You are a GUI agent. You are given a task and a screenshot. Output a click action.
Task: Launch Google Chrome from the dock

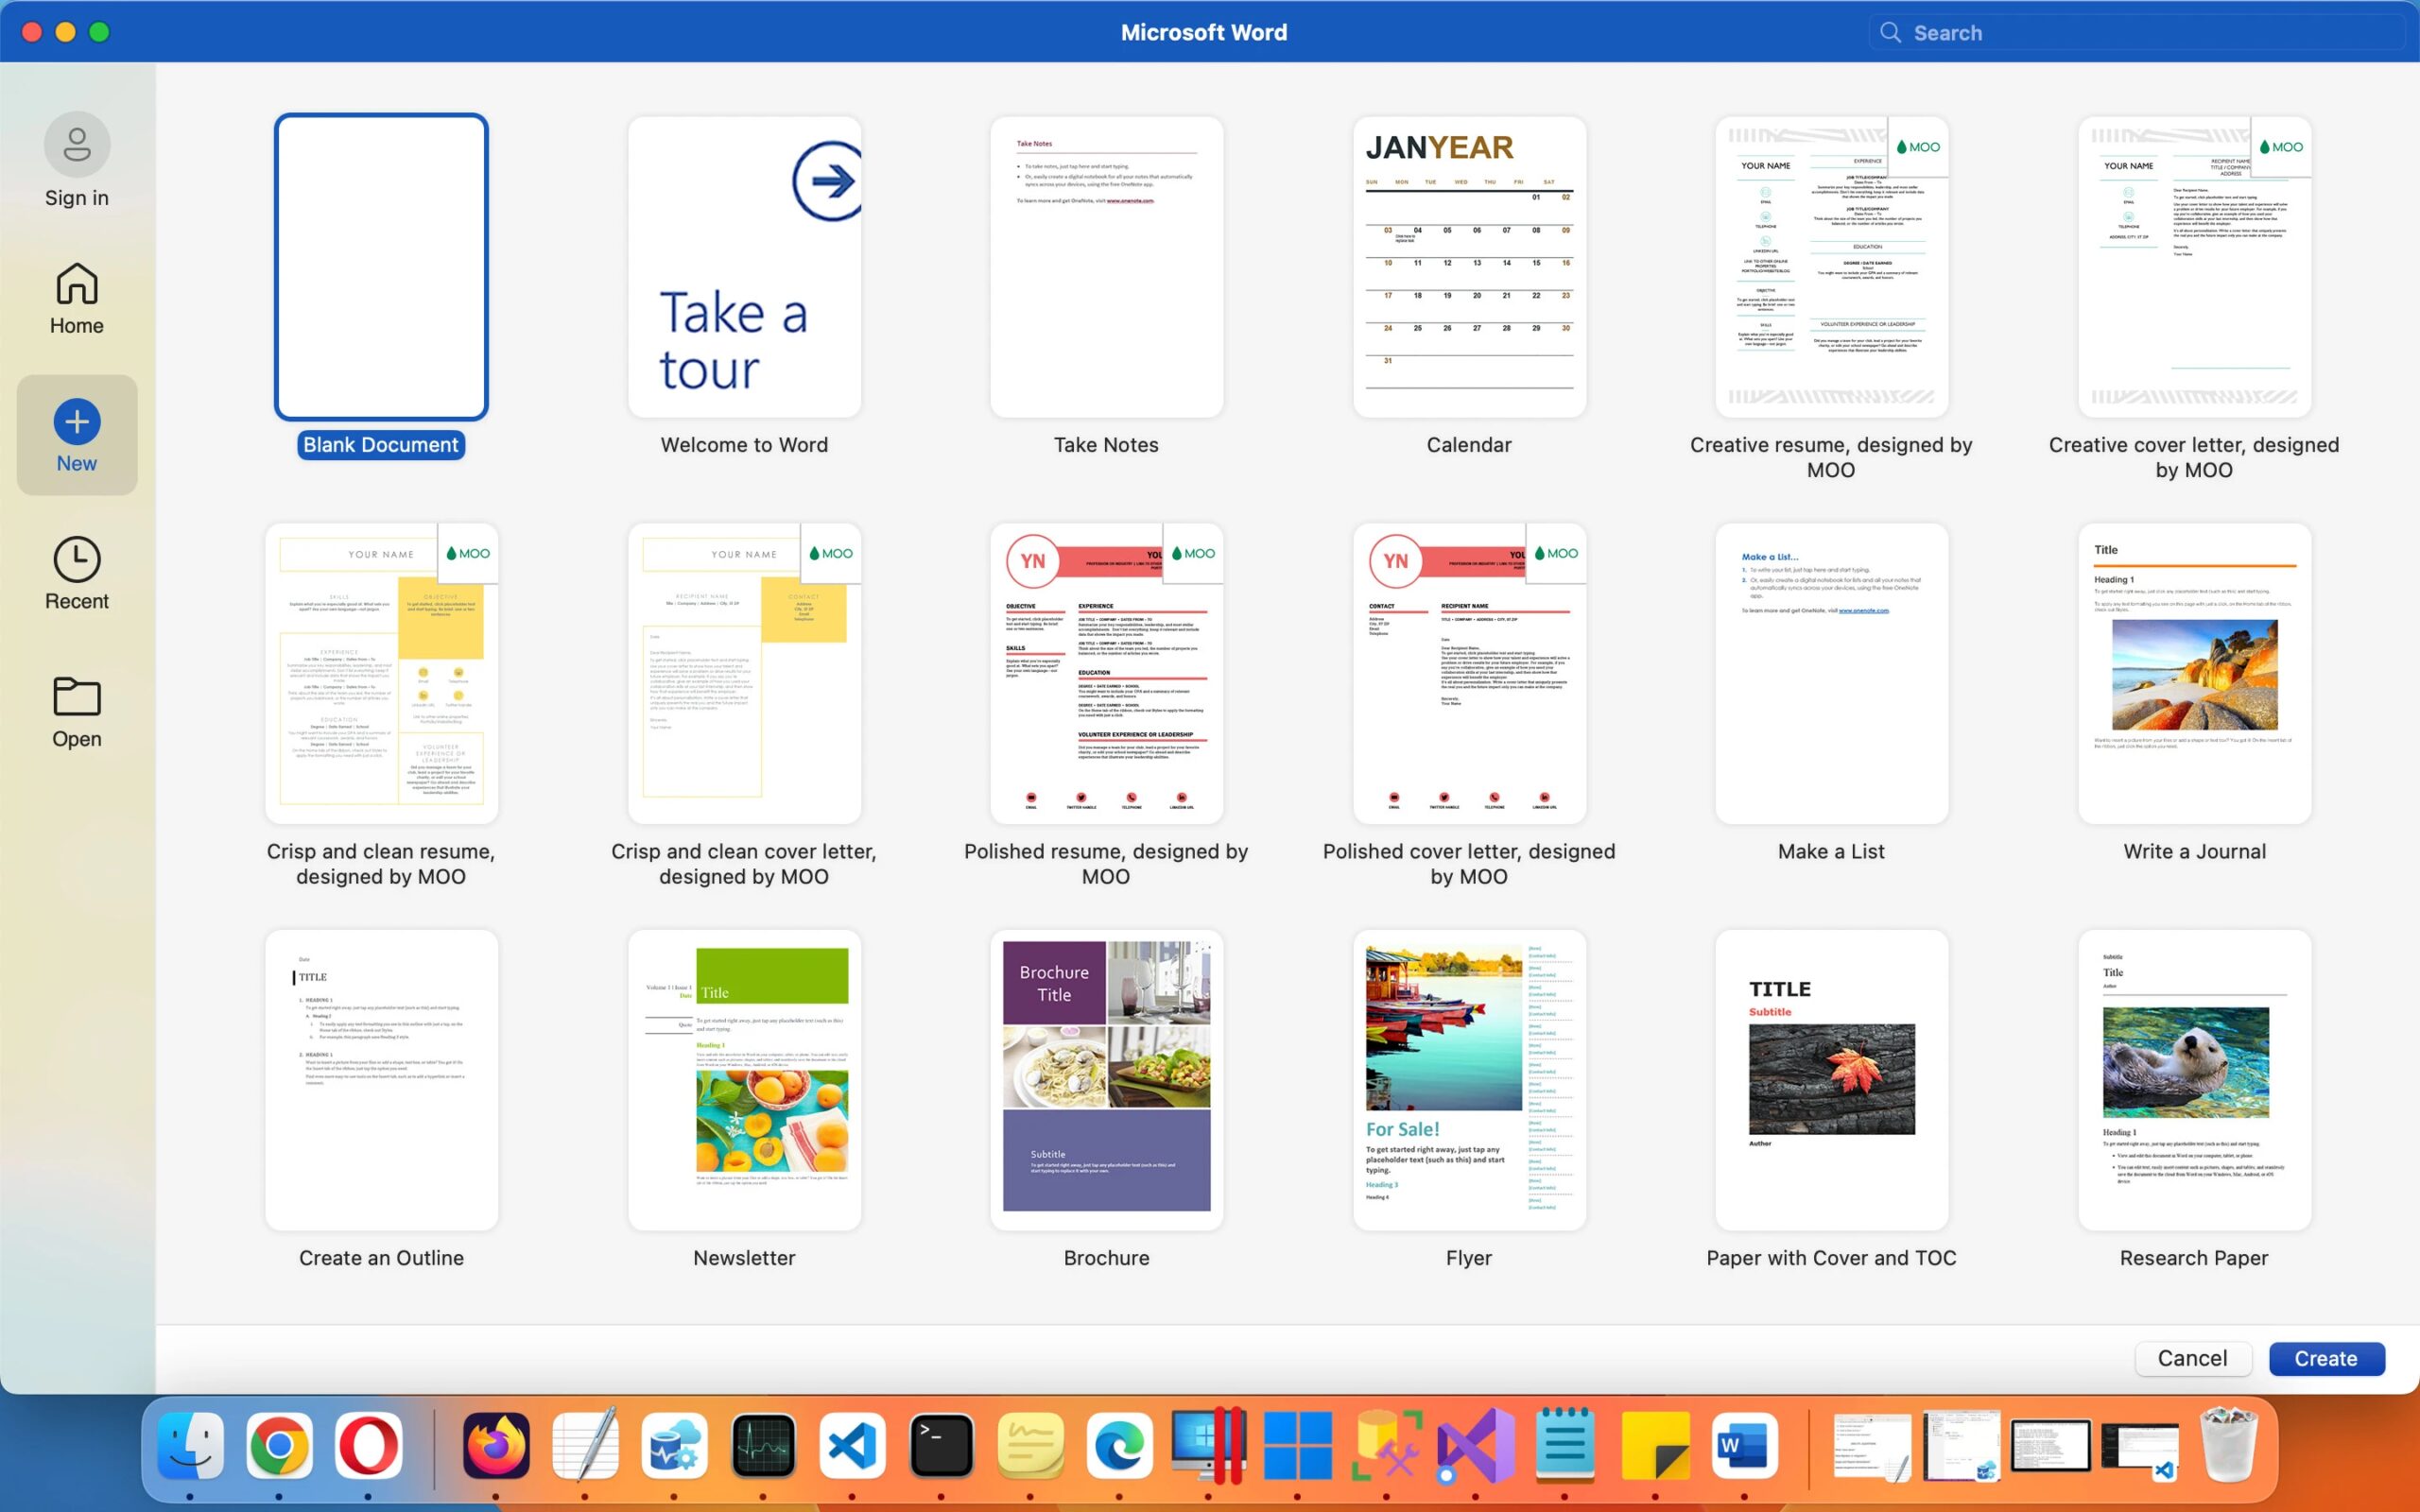(279, 1446)
